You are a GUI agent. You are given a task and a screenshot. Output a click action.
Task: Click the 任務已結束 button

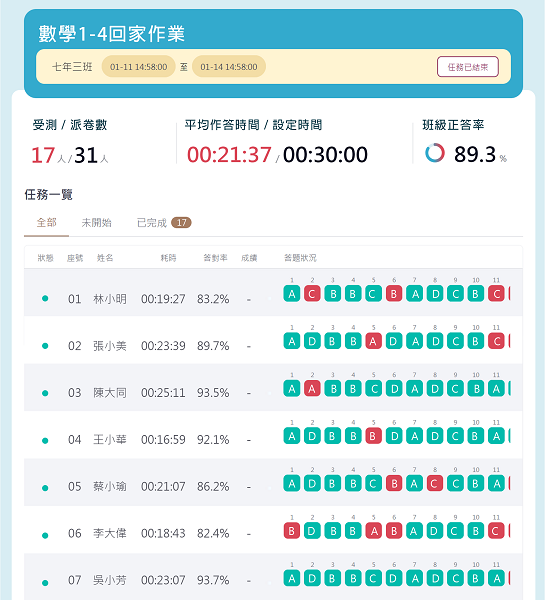coord(468,67)
